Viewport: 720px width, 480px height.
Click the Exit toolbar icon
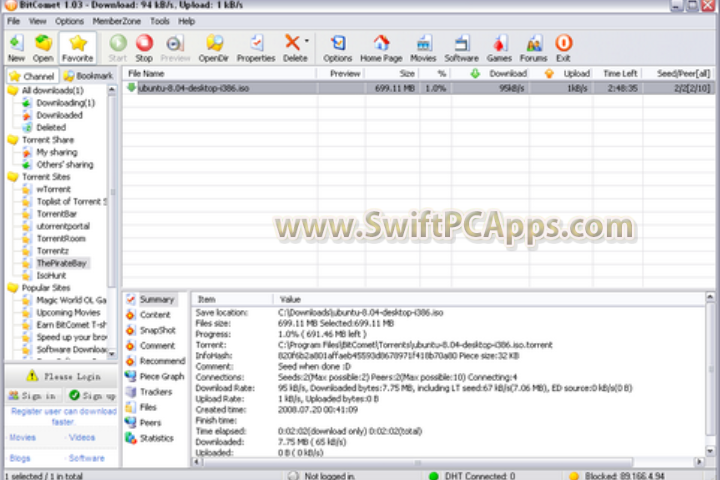tap(563, 48)
